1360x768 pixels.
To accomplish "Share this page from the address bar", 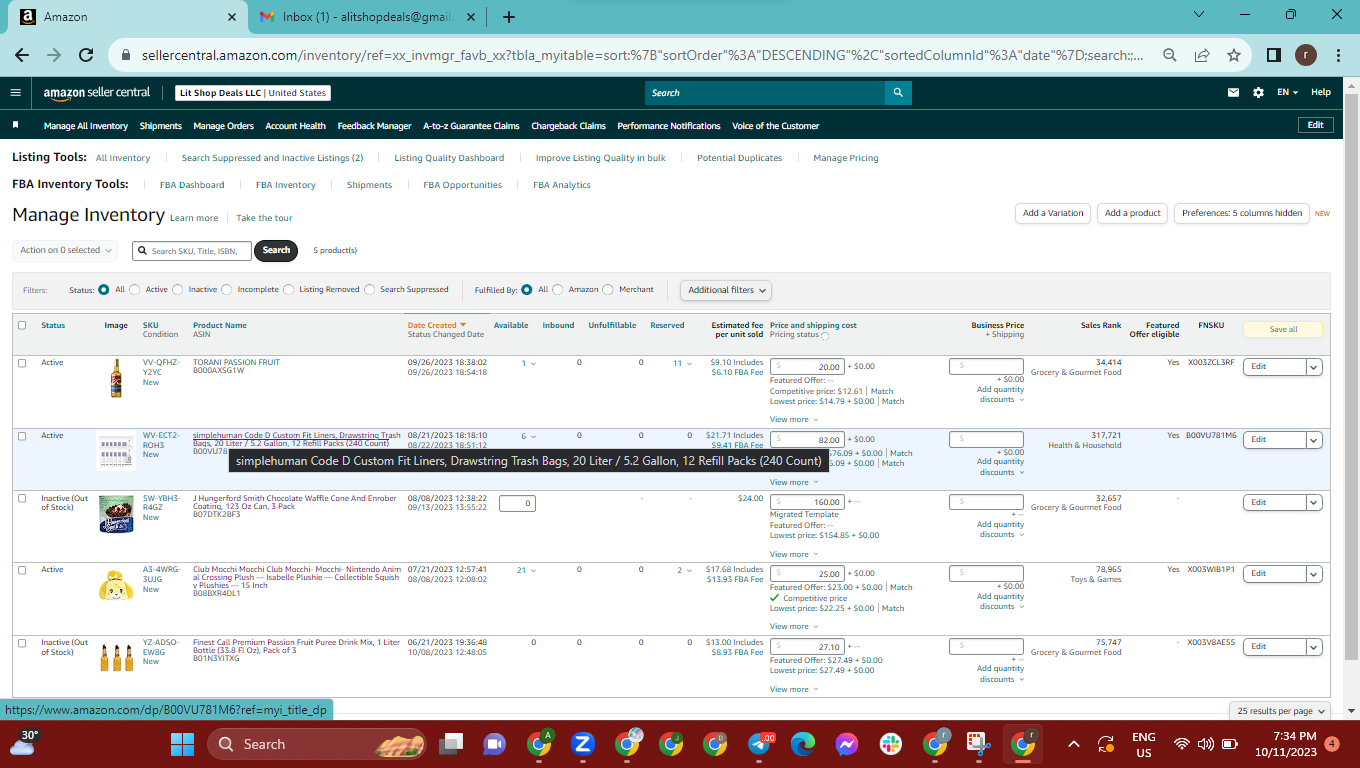I will point(1201,56).
